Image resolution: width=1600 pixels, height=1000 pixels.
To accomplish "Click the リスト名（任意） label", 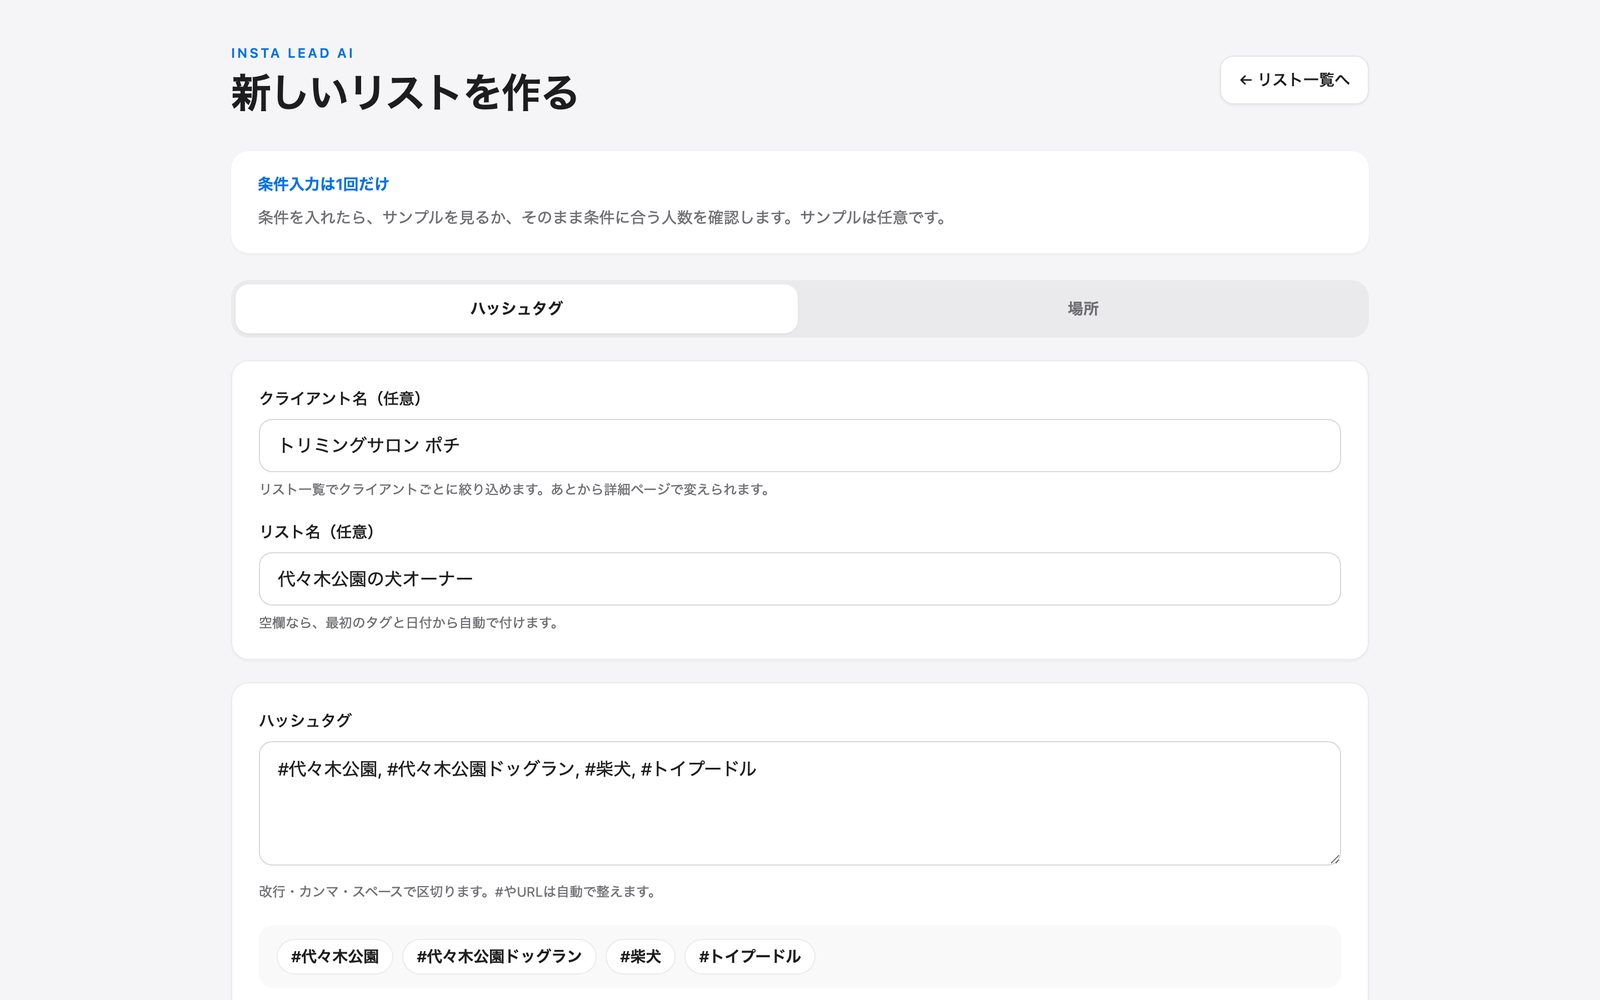I will click(x=320, y=532).
